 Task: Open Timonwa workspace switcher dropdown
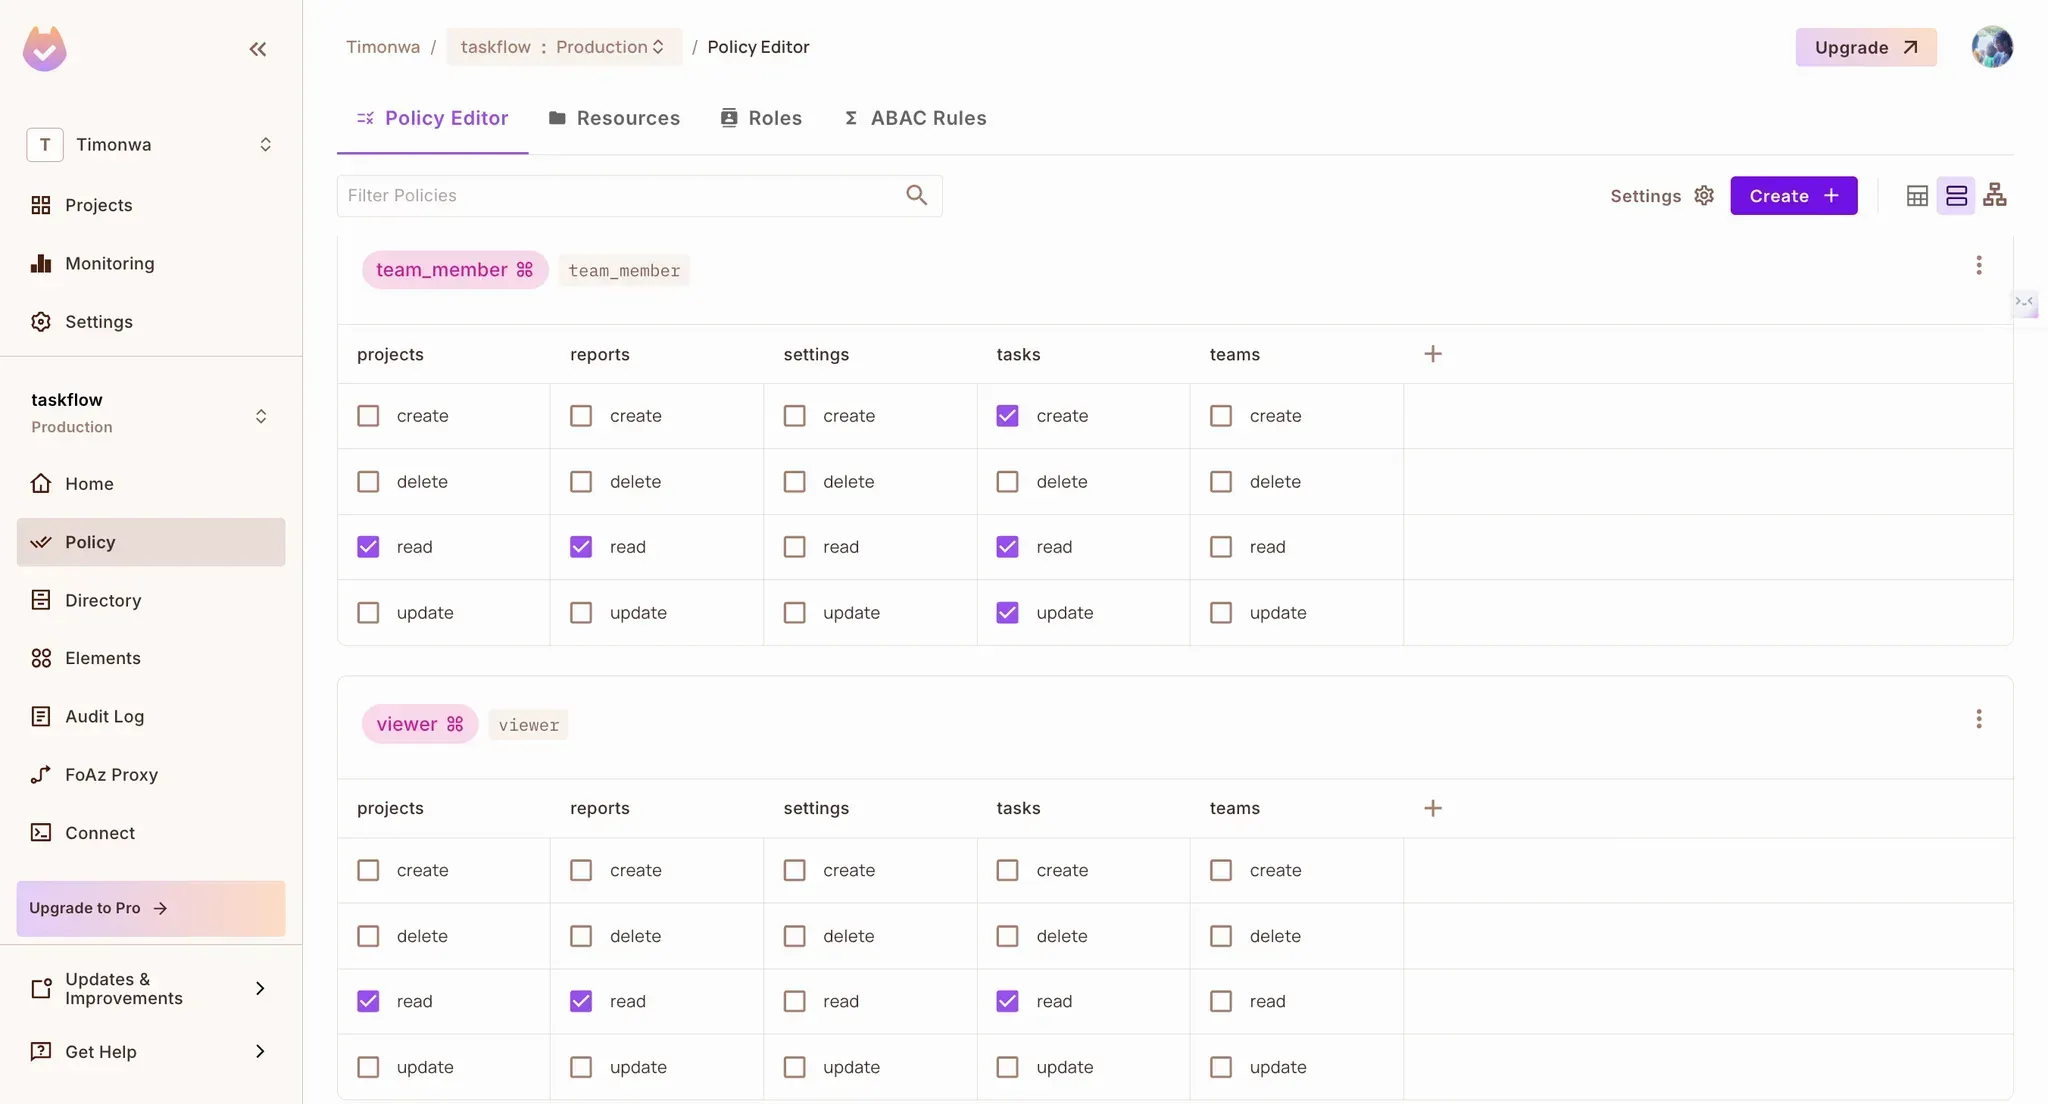pos(150,145)
